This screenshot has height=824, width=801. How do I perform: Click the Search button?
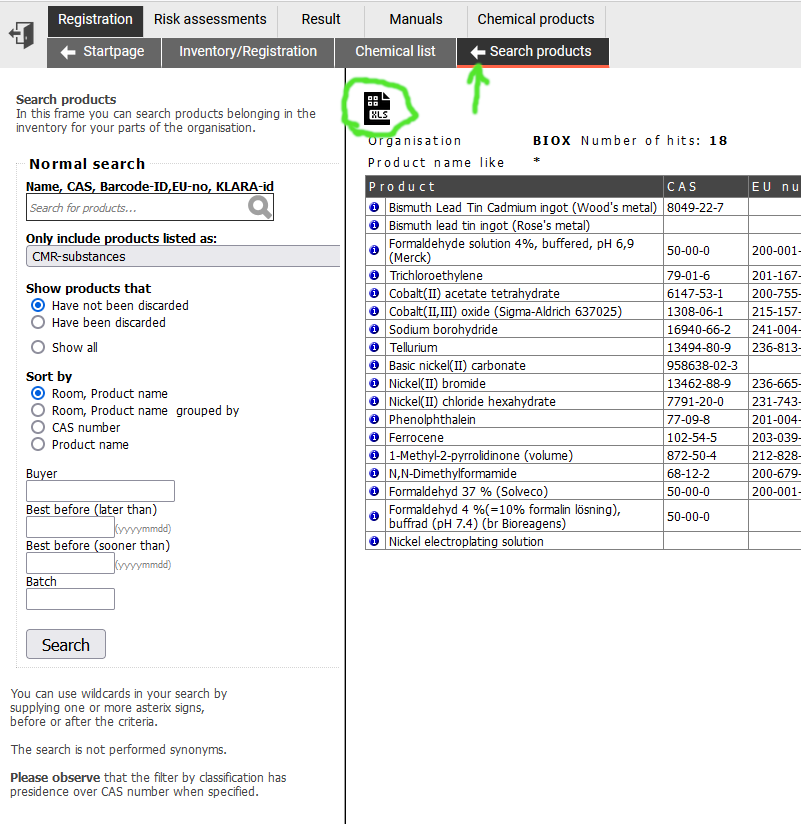click(x=66, y=644)
